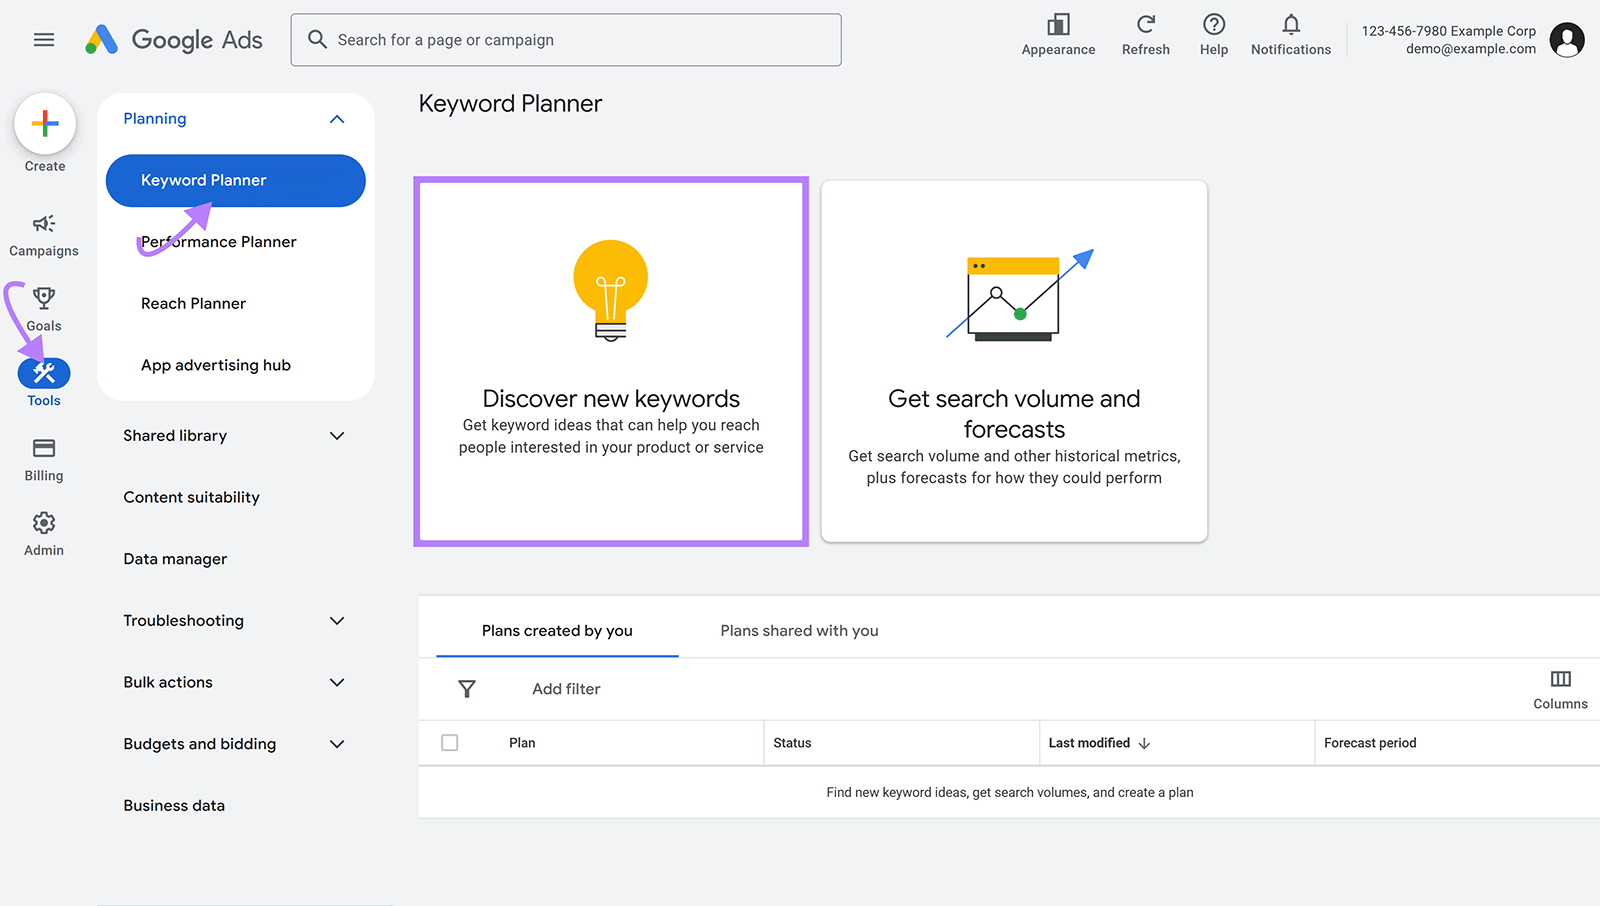Viewport: 1600px width, 906px height.
Task: Select the Discover new keywords card
Action: click(611, 361)
